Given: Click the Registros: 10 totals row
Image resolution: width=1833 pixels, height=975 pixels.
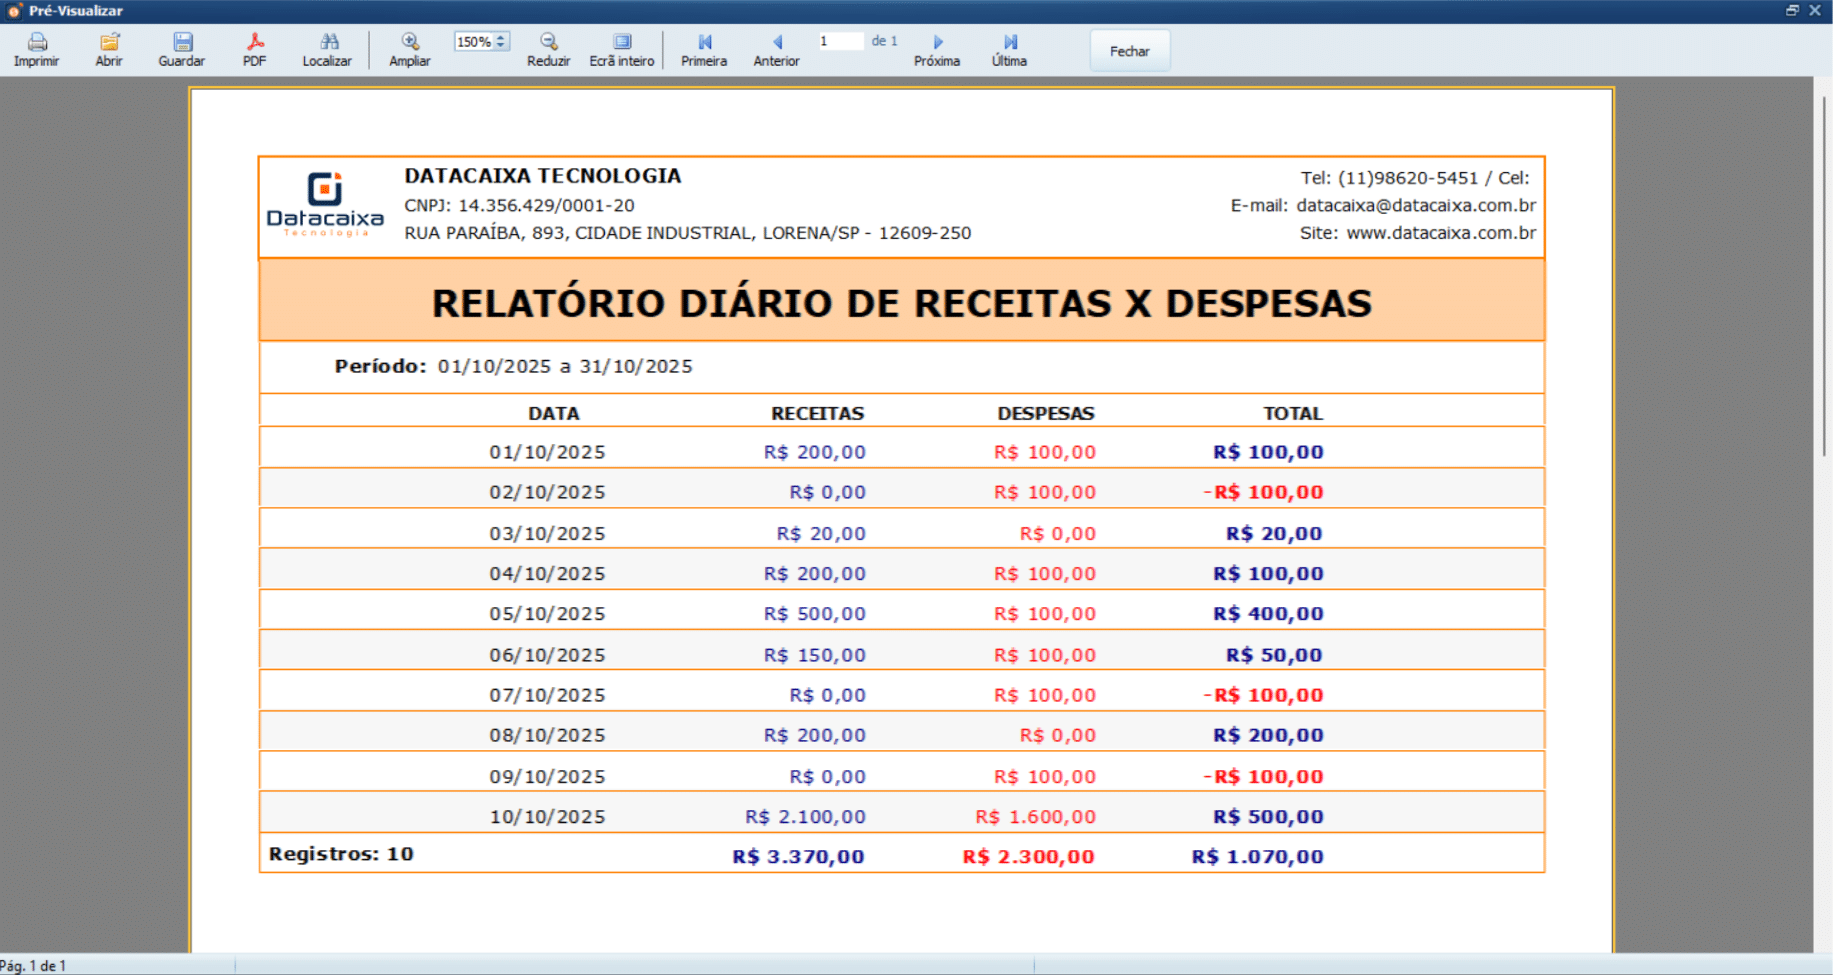Looking at the screenshot, I should 341,855.
